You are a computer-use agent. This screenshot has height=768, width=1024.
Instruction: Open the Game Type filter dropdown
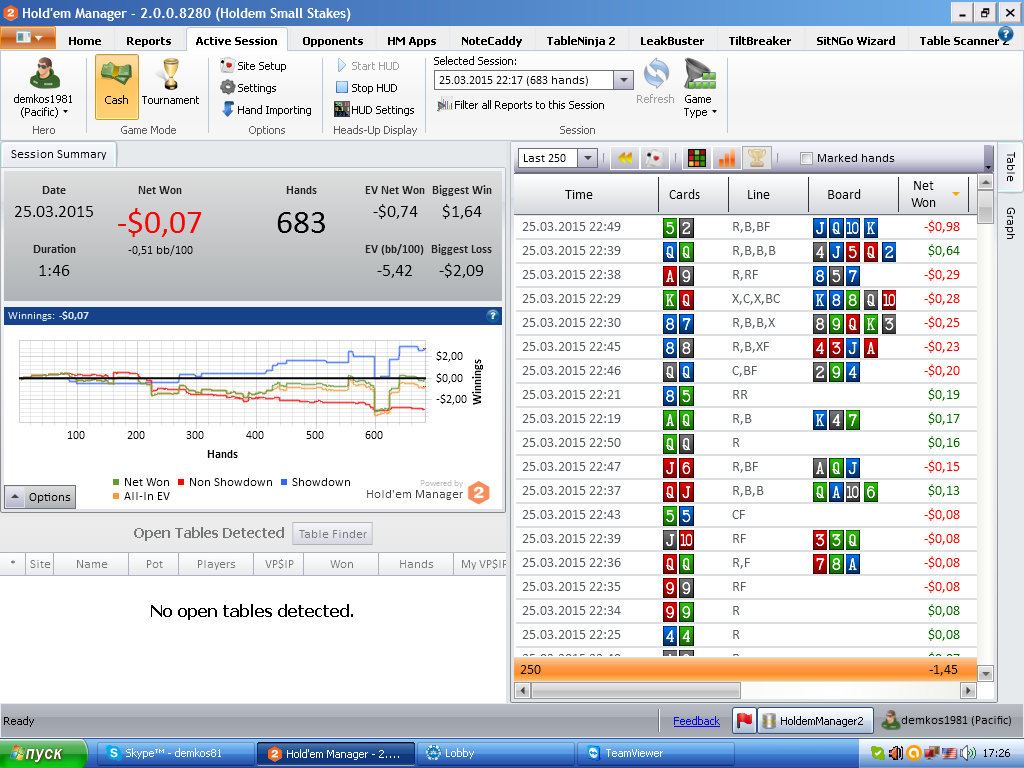700,88
